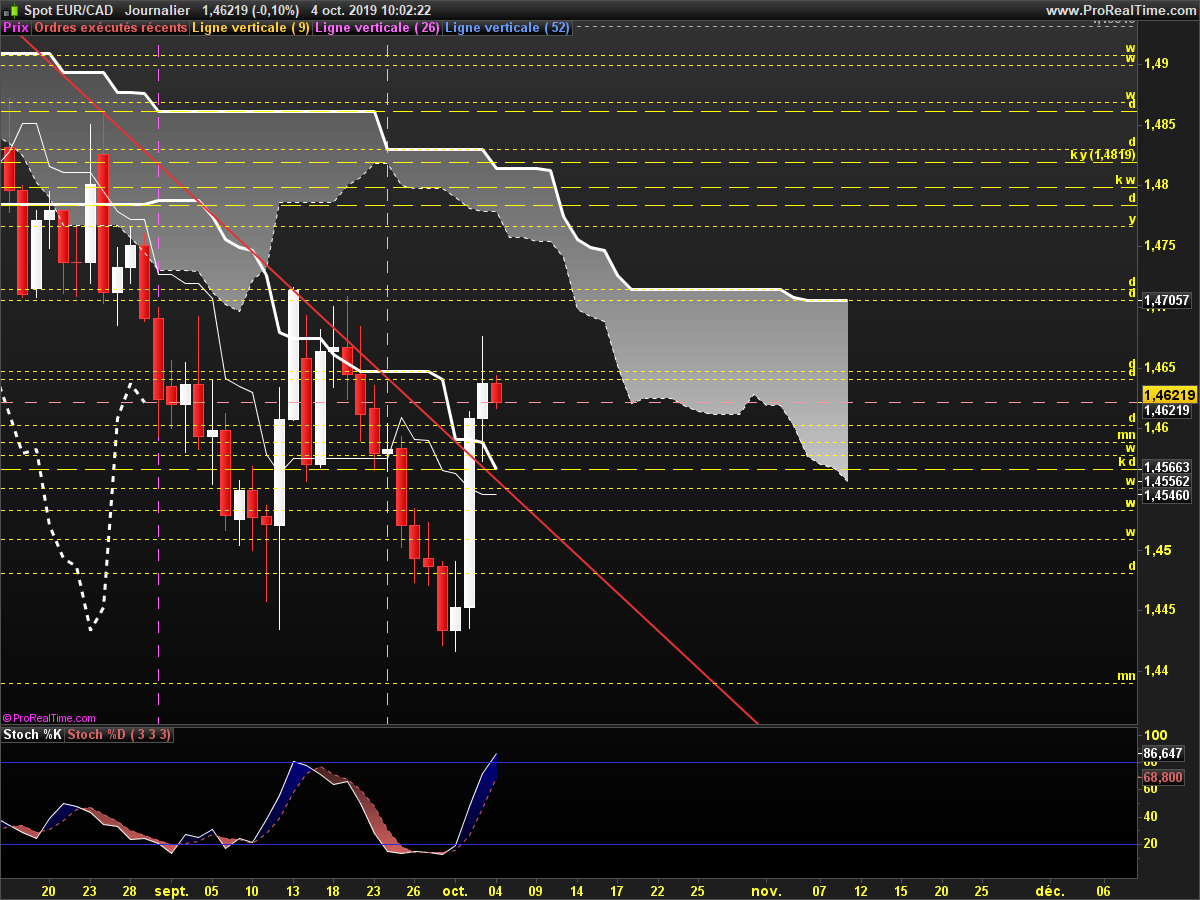Click the nov. date axis label
Viewport: 1200px width, 900px height.
765,890
